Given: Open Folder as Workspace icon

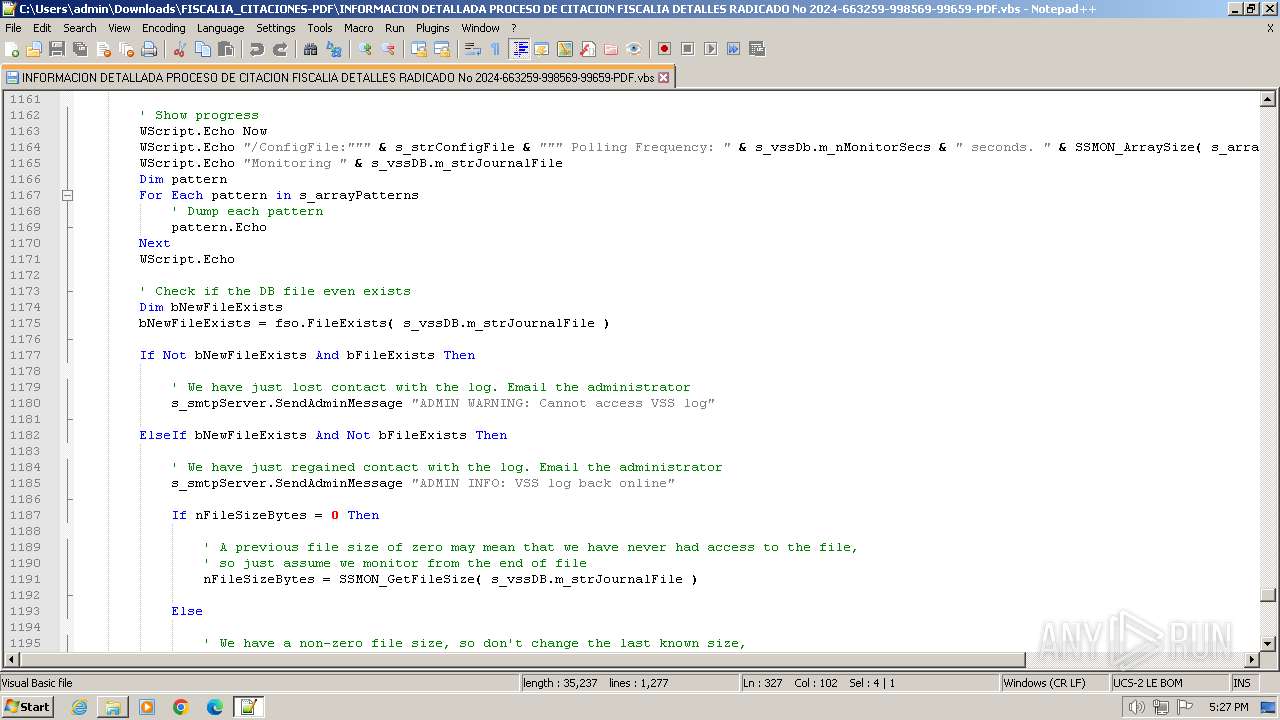Looking at the screenshot, I should [x=611, y=49].
